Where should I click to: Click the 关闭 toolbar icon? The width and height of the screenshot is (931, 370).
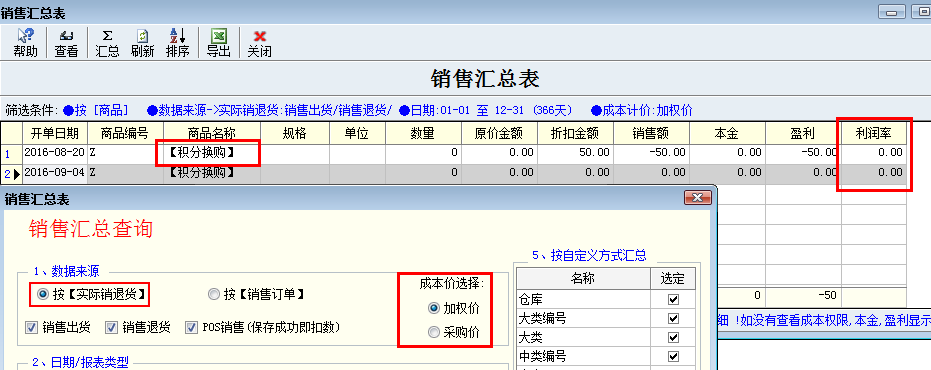click(259, 43)
